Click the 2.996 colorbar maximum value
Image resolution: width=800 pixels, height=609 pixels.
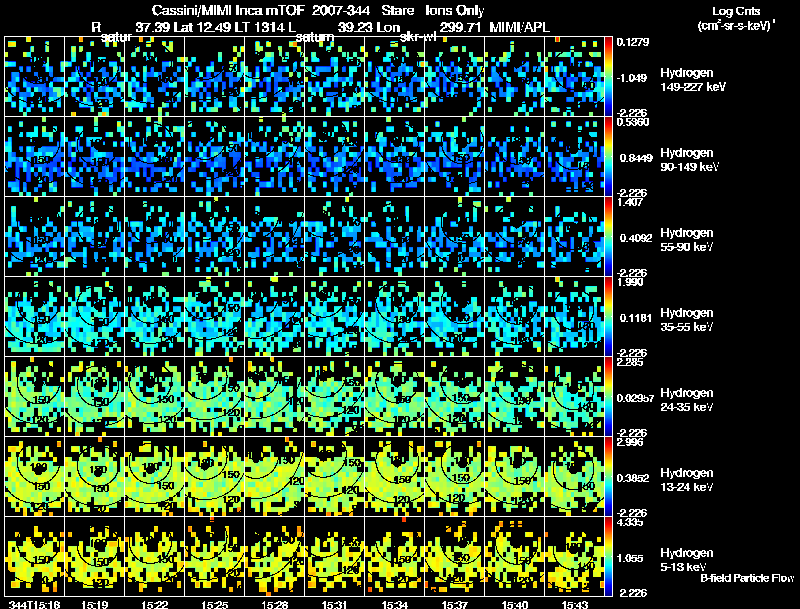[630, 442]
